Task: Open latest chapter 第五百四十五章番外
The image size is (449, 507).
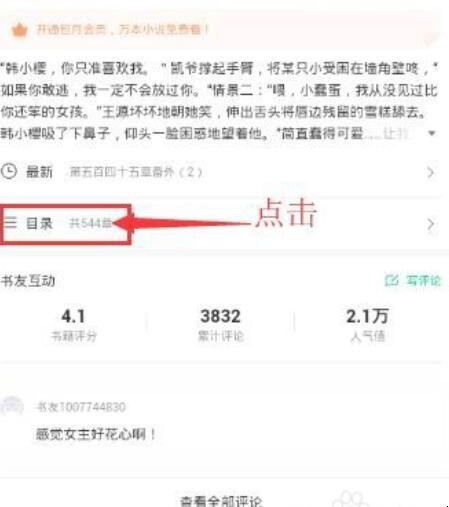Action: tap(136, 172)
